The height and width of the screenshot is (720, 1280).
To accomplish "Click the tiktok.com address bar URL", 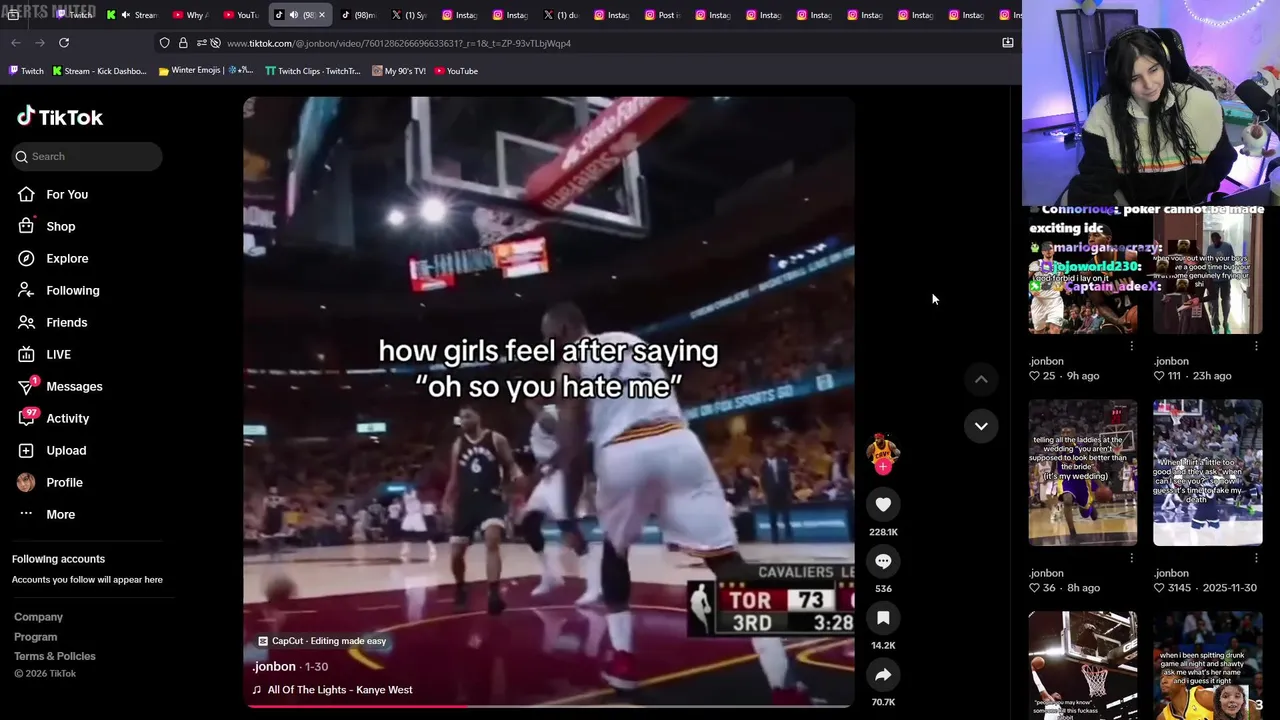I will pyautogui.click(x=399, y=43).
